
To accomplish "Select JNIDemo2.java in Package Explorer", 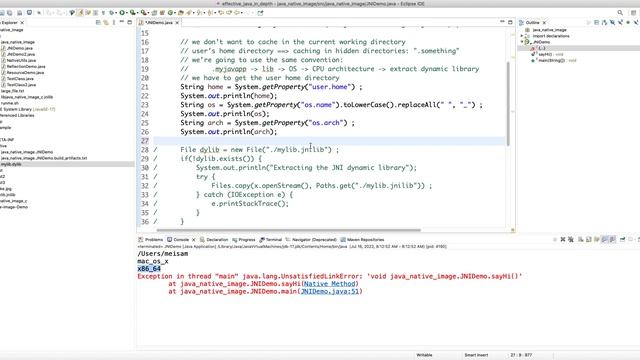I will pos(21,54).
